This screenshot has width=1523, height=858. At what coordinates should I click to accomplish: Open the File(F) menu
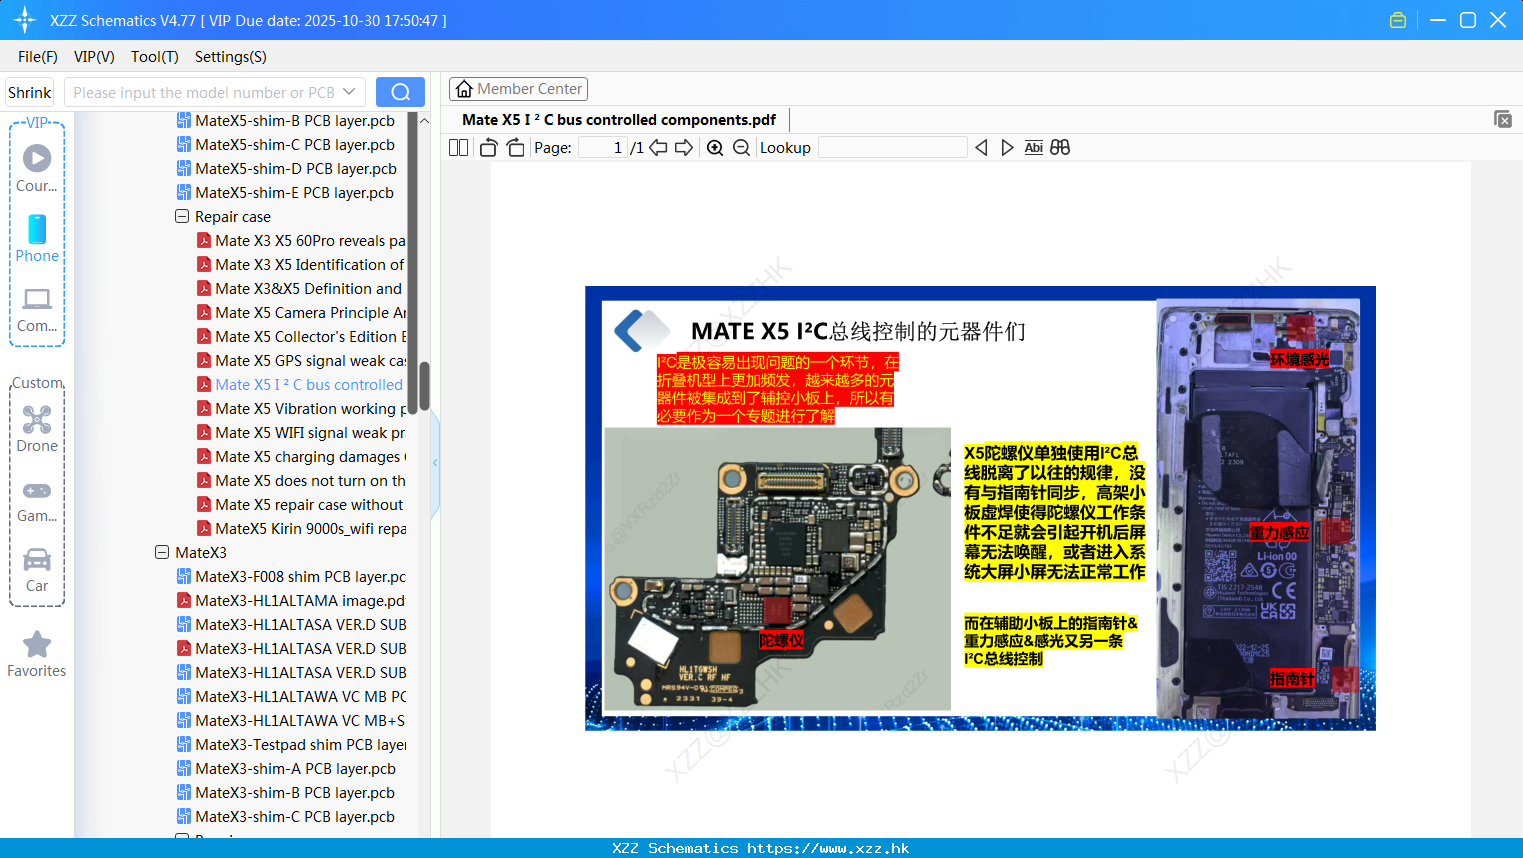38,57
